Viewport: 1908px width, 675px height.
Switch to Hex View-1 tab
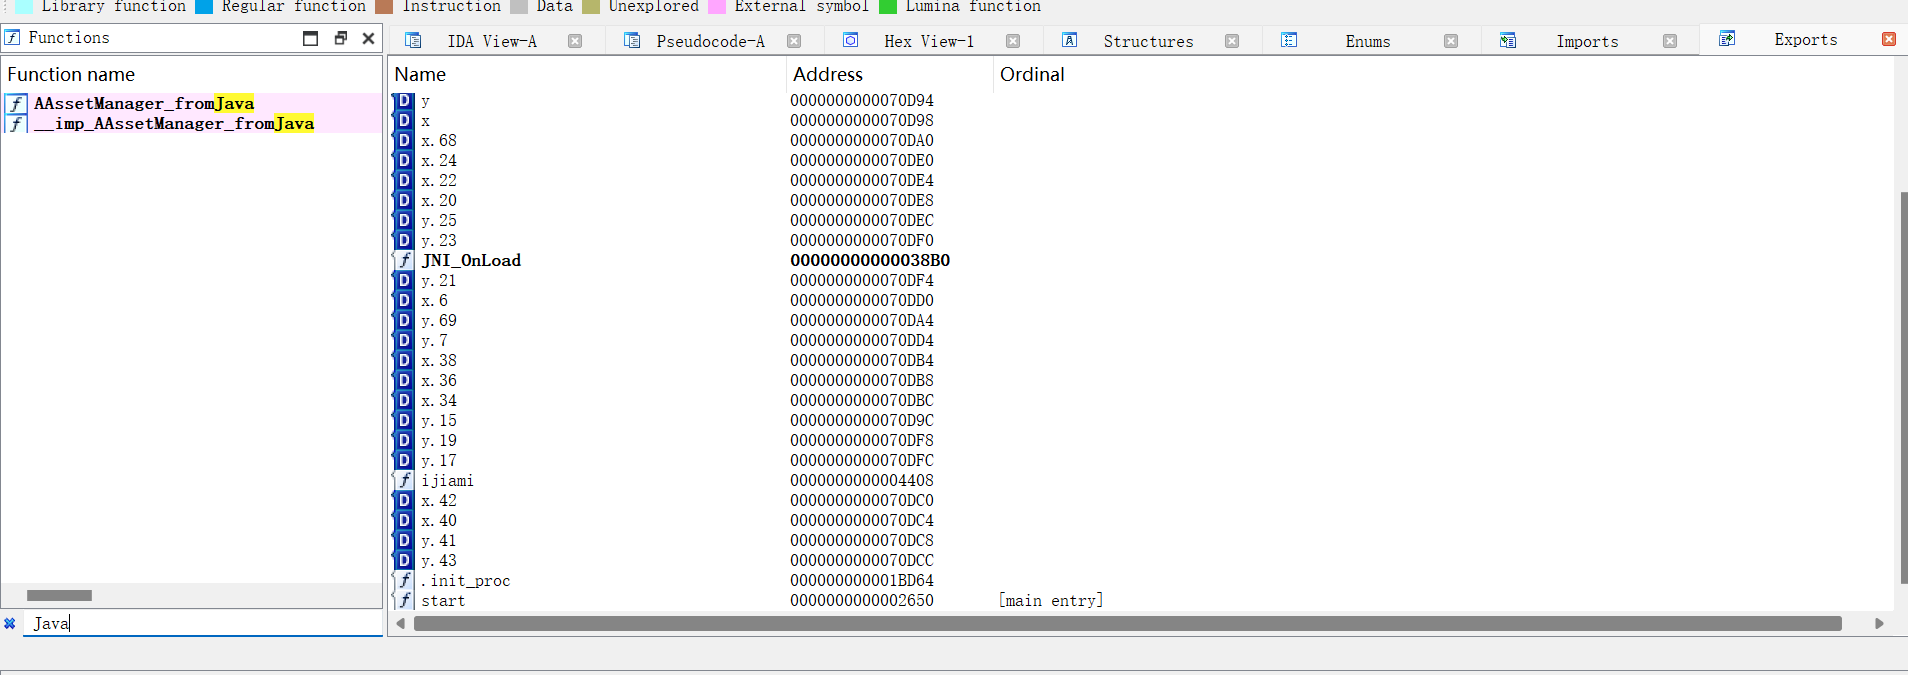click(x=929, y=41)
